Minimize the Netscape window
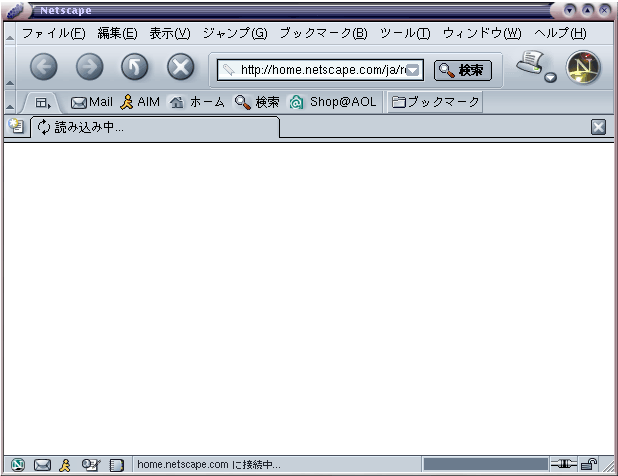Viewport: 618px width, 476px height. pyautogui.click(x=569, y=10)
